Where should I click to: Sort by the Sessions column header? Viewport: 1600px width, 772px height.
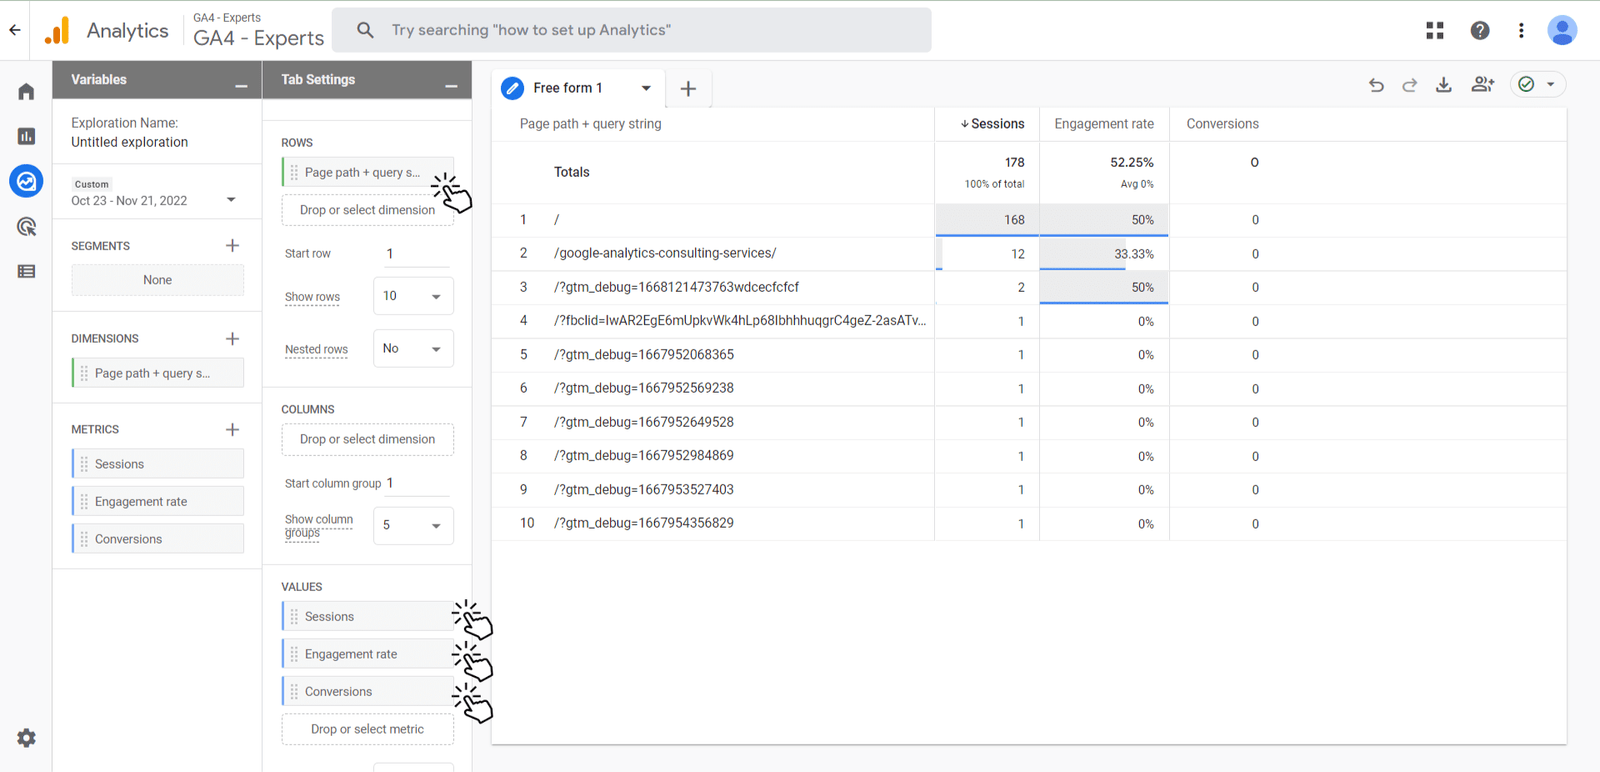coord(992,124)
